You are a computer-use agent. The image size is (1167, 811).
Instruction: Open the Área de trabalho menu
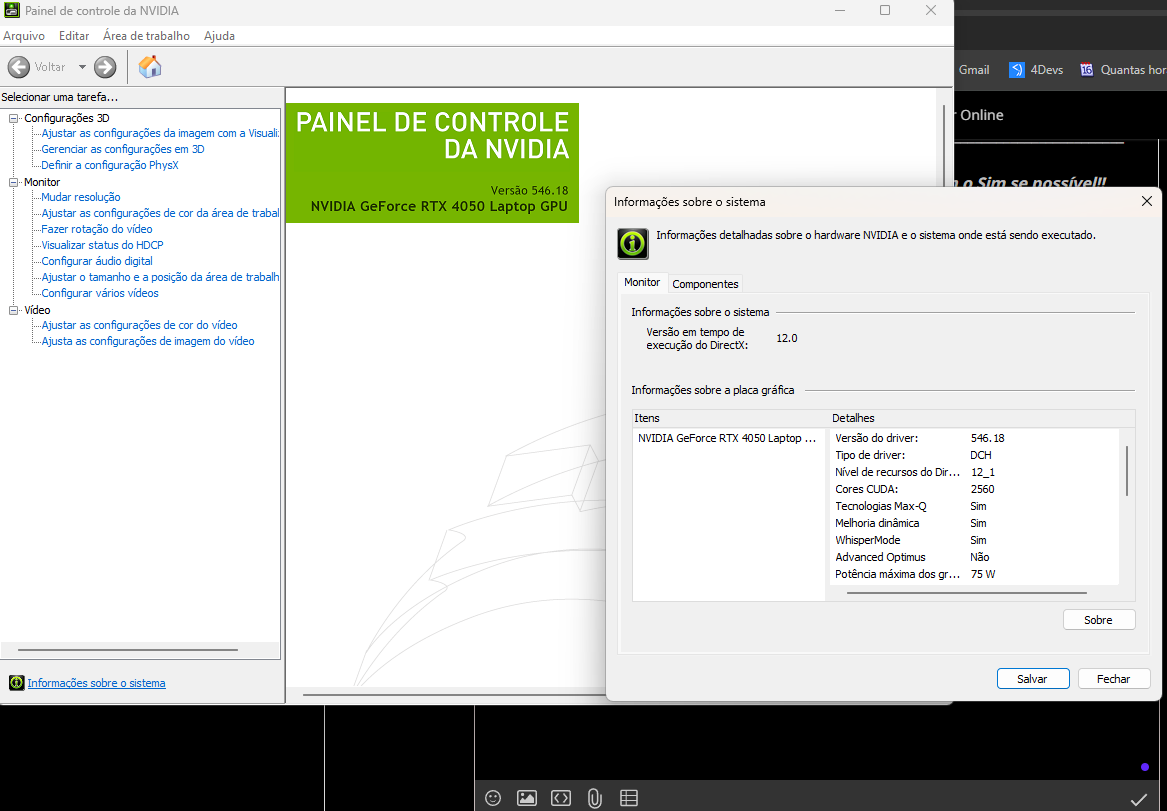point(146,36)
